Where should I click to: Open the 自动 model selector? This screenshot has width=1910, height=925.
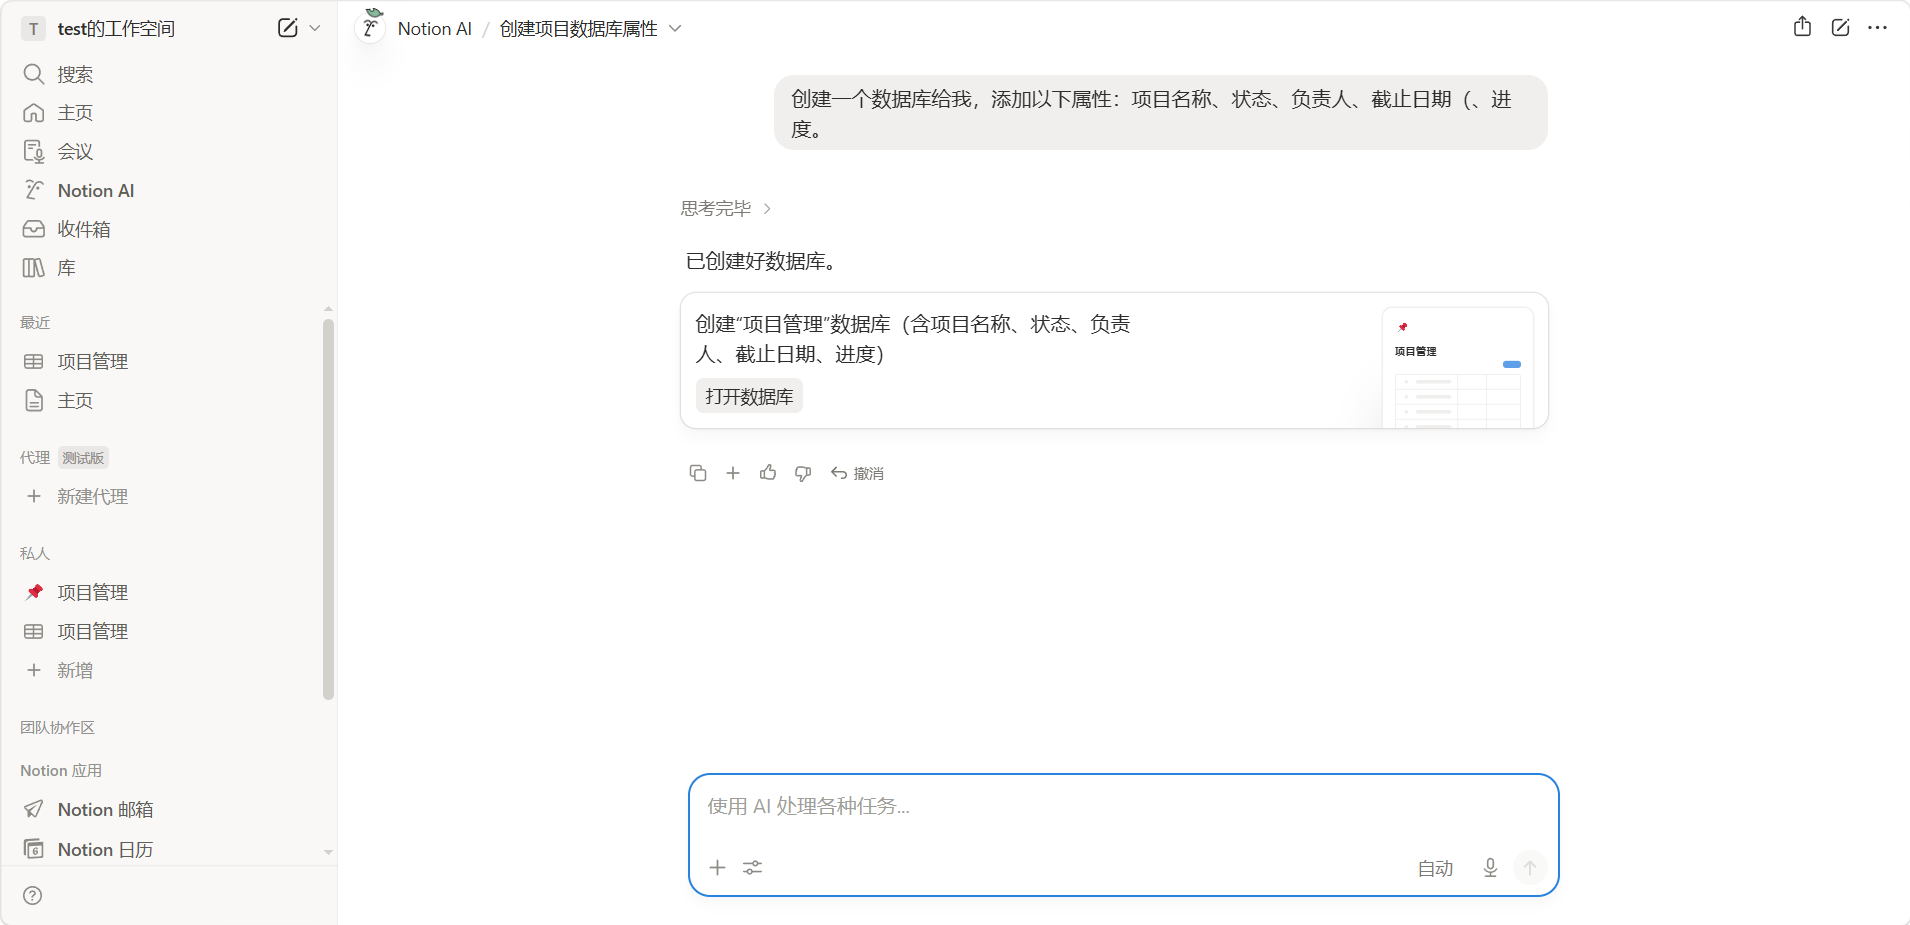click(x=1435, y=868)
